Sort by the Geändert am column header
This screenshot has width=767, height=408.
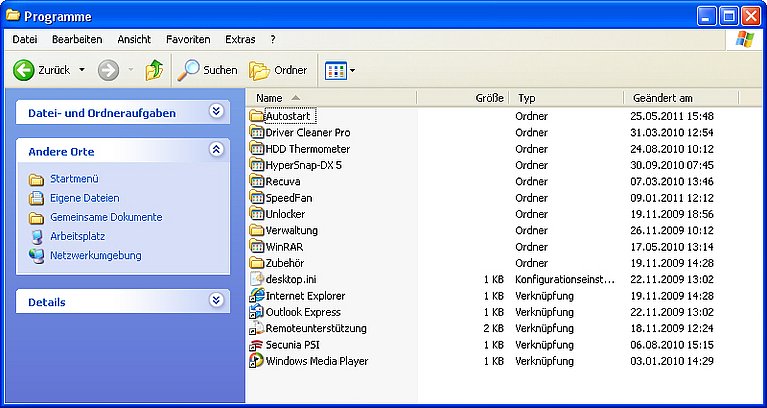click(681, 98)
